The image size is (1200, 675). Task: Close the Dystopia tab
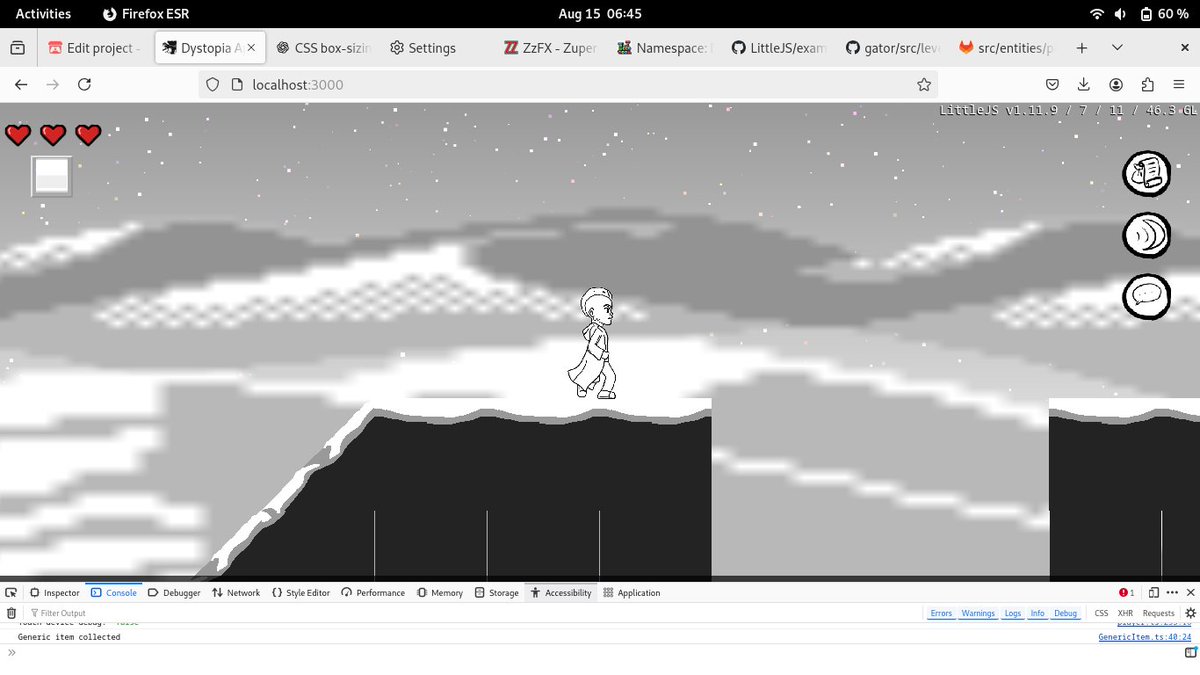point(251,48)
